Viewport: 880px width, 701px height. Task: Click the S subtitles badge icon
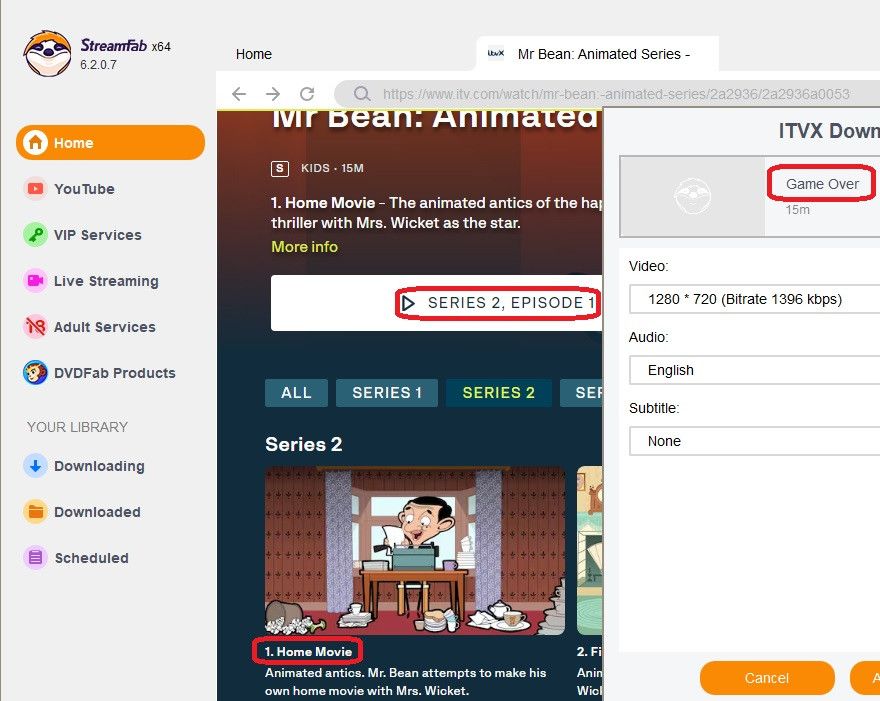[279, 168]
